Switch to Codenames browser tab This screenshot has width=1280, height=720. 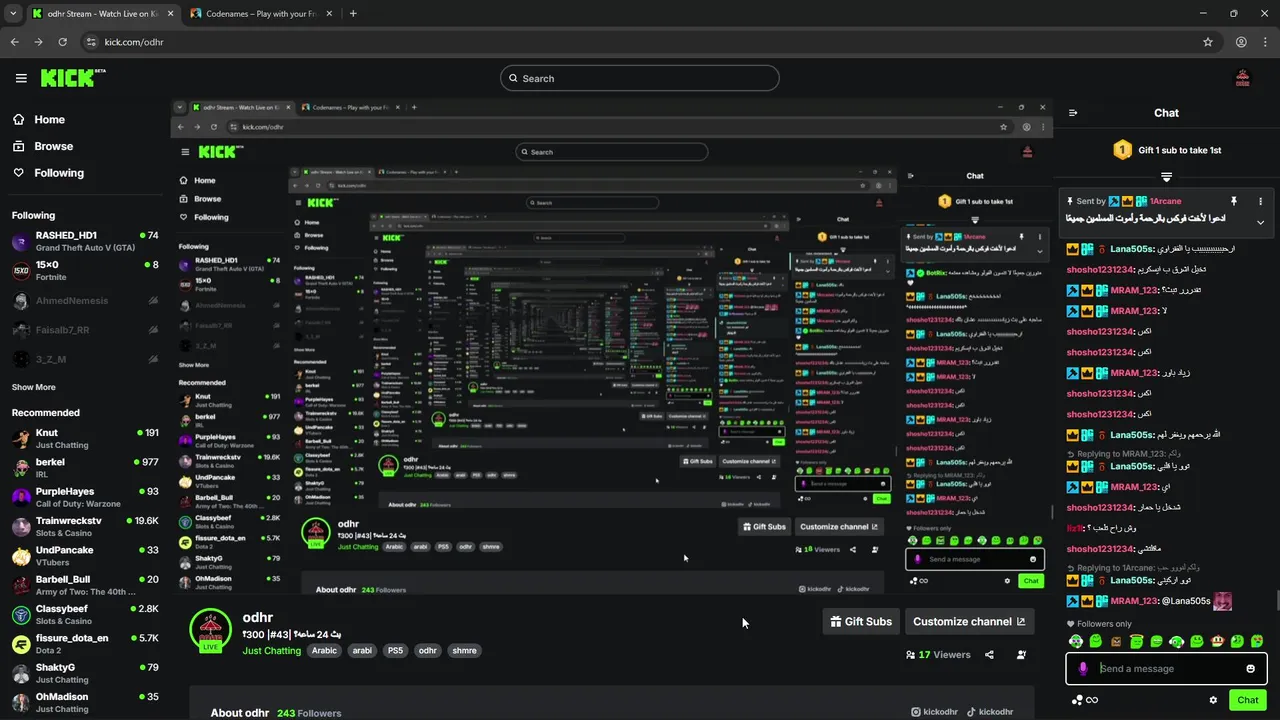tap(260, 14)
